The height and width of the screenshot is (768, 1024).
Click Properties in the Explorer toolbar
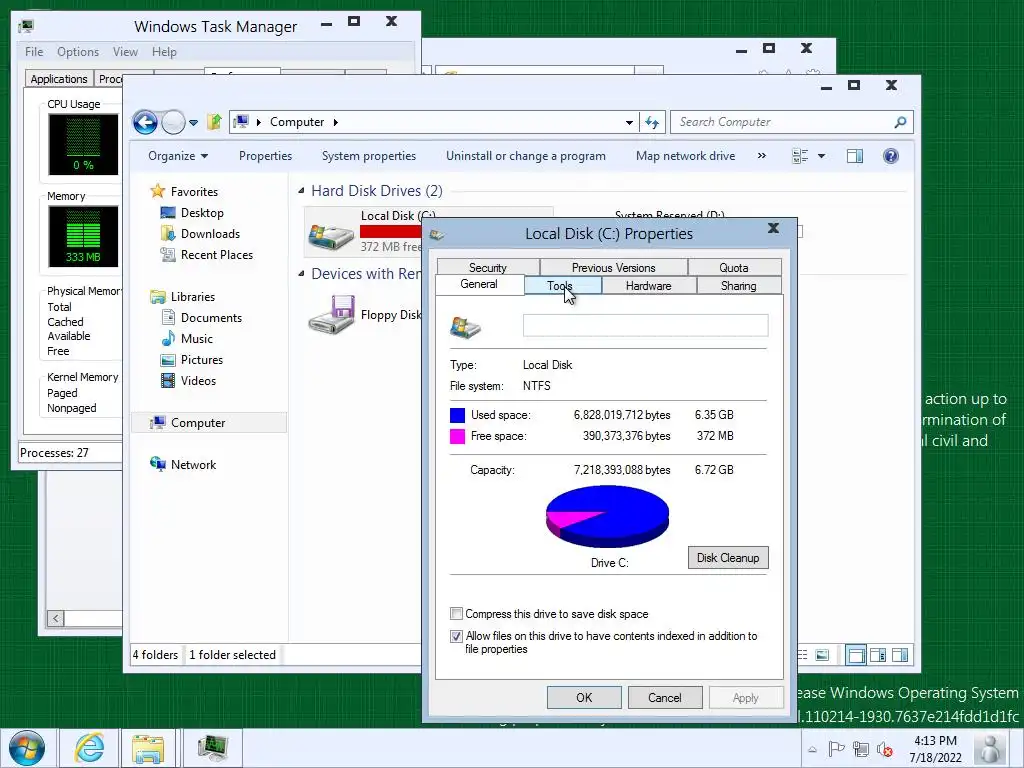pos(265,156)
